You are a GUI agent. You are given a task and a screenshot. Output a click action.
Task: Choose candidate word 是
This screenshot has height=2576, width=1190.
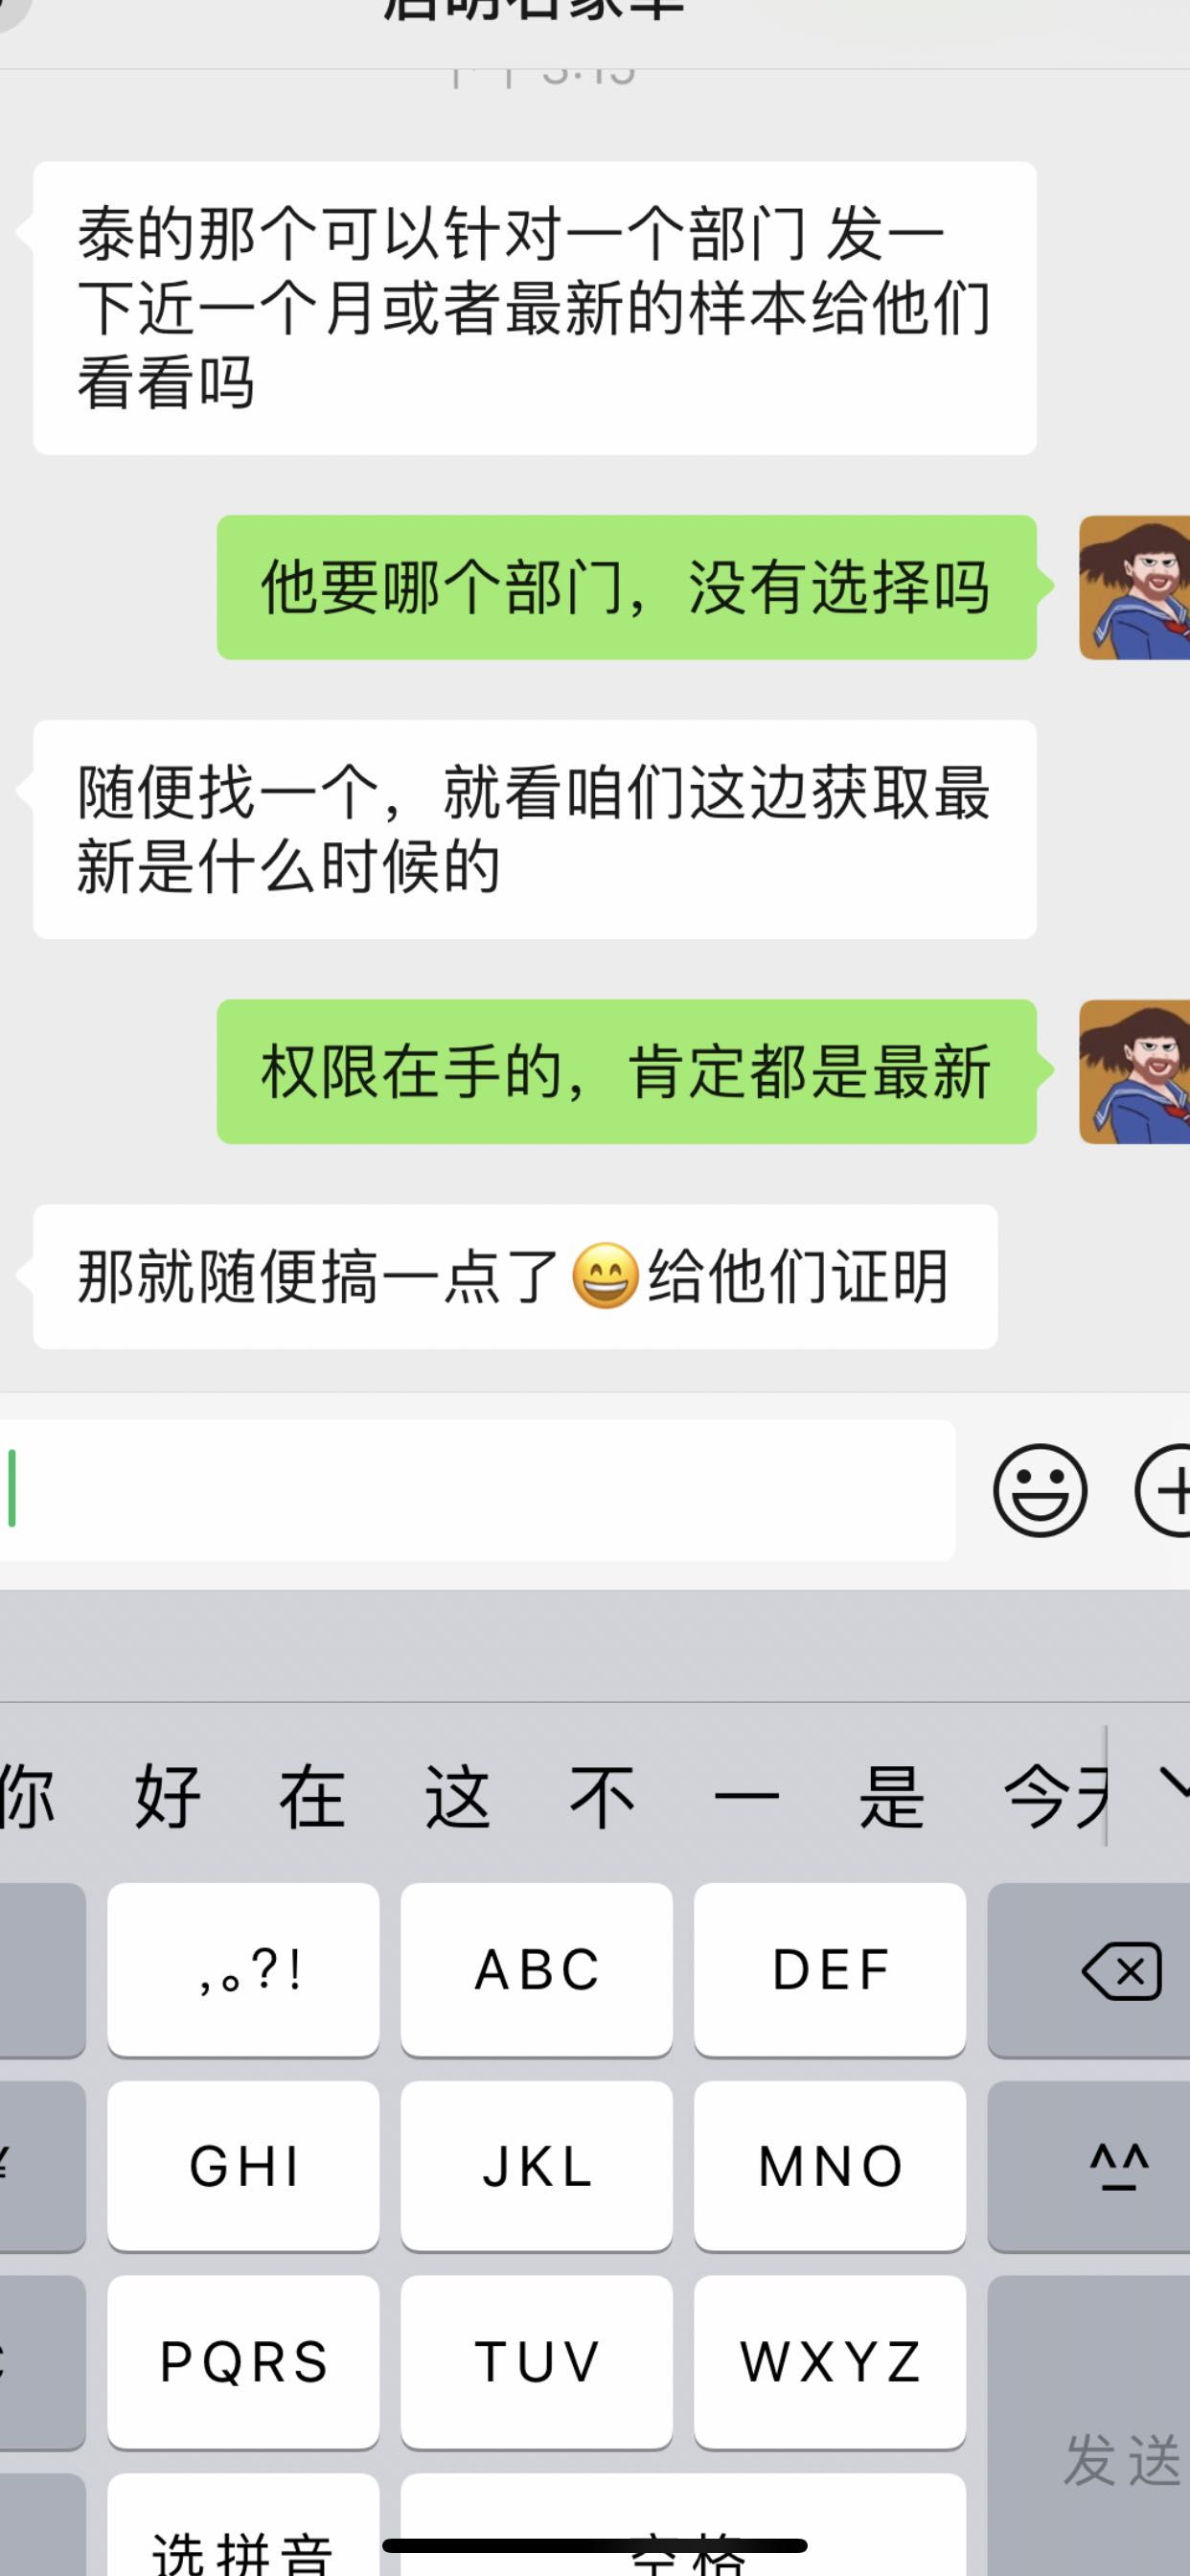pos(891,1797)
